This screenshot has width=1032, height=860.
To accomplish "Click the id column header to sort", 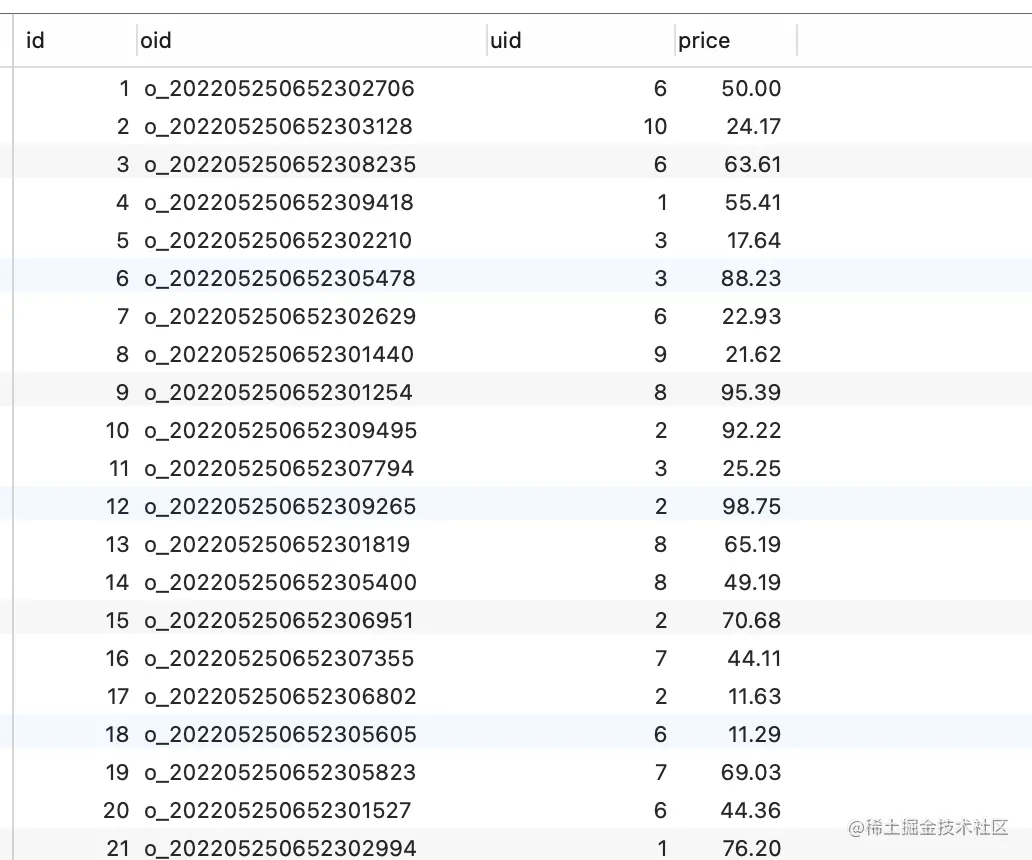I will 35,41.
